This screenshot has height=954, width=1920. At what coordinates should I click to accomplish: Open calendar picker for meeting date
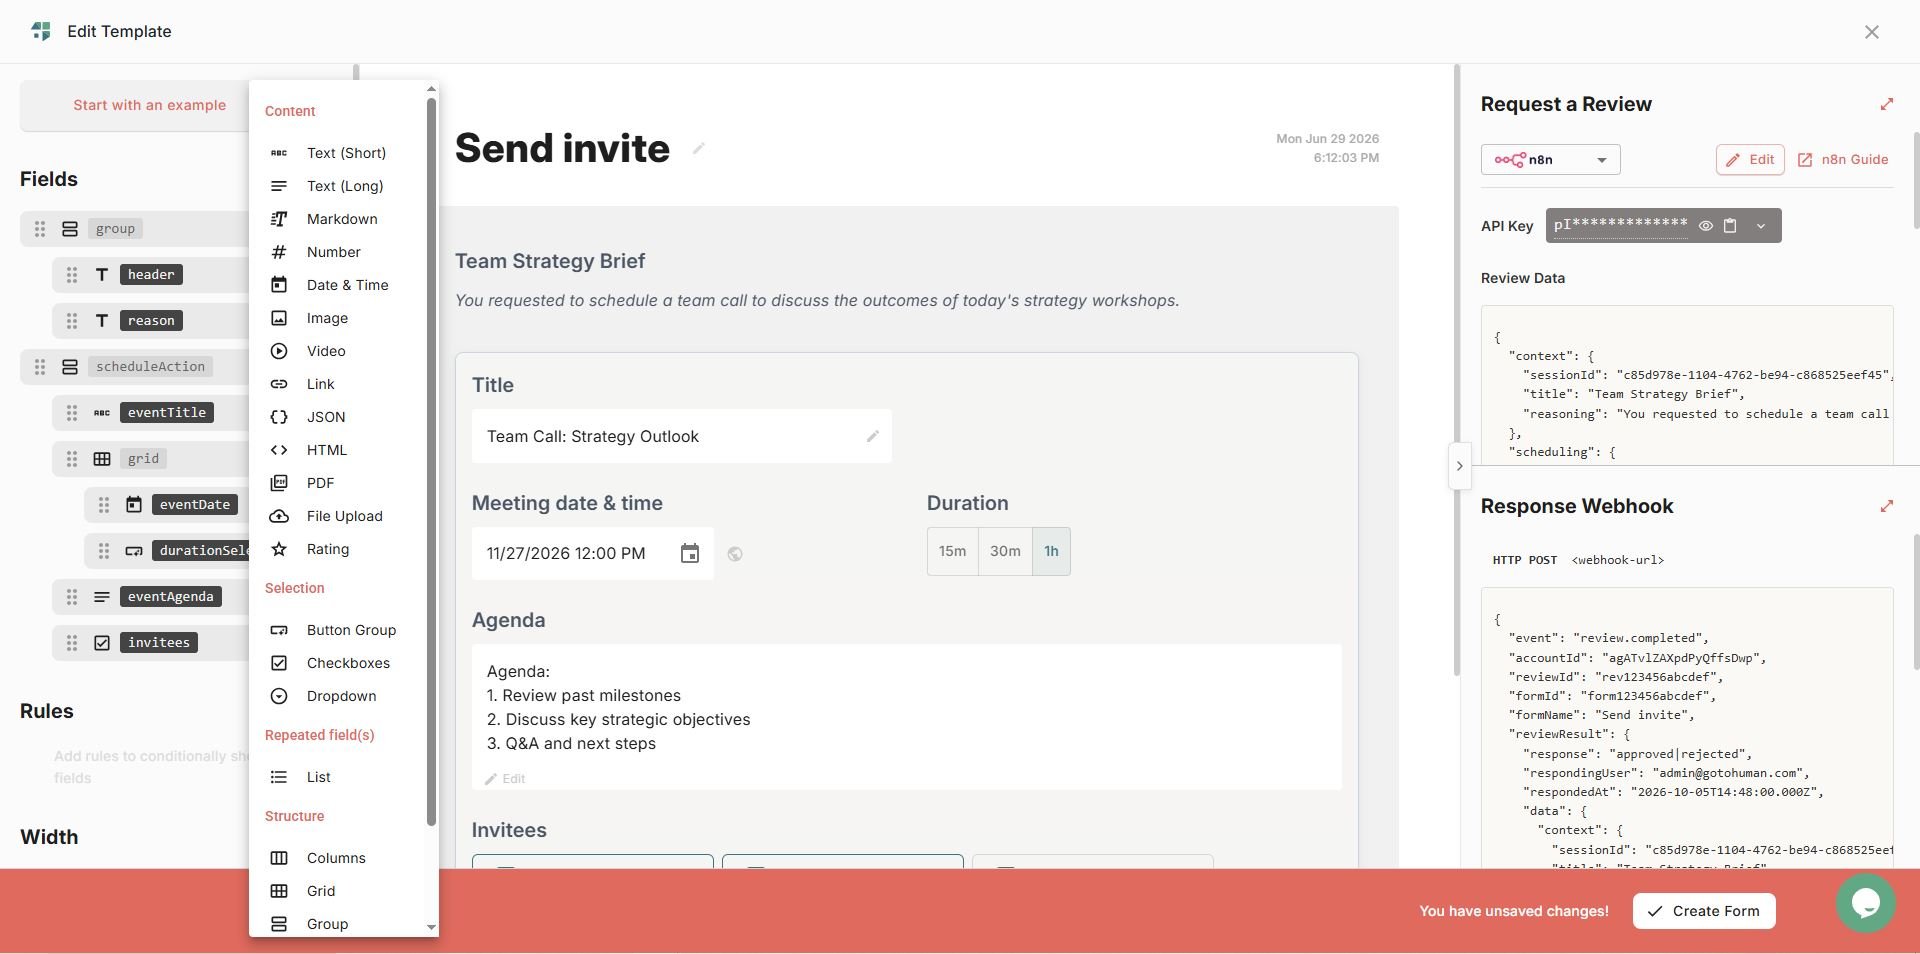690,554
